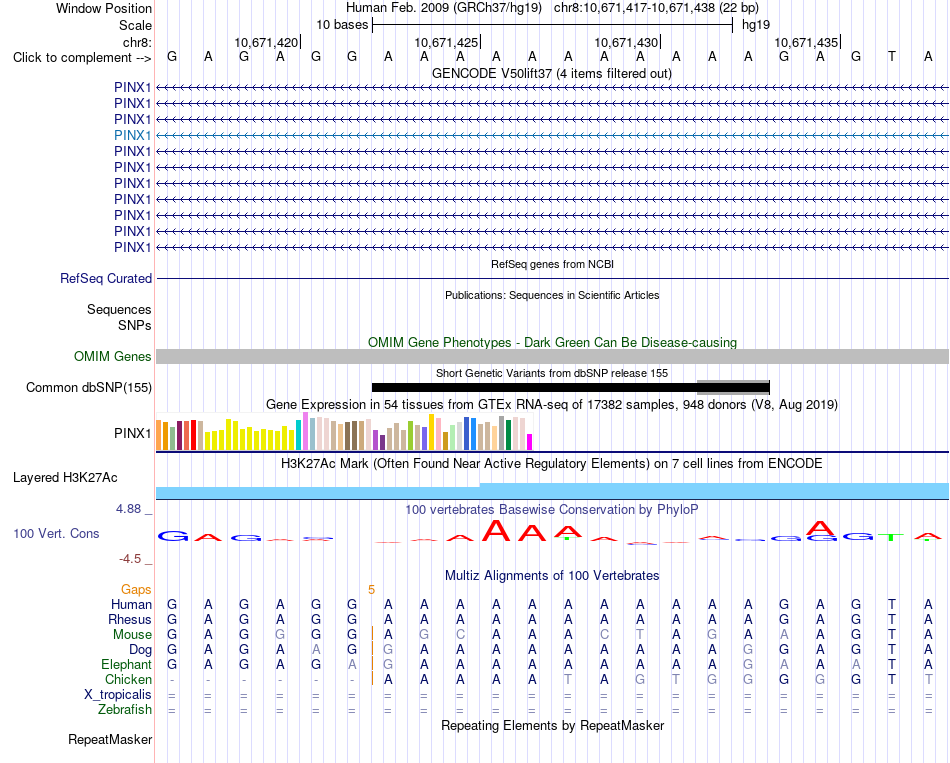The width and height of the screenshot is (950, 763).
Task: Click the 'Common dbSNP(155)' track label
Action: pos(88,387)
